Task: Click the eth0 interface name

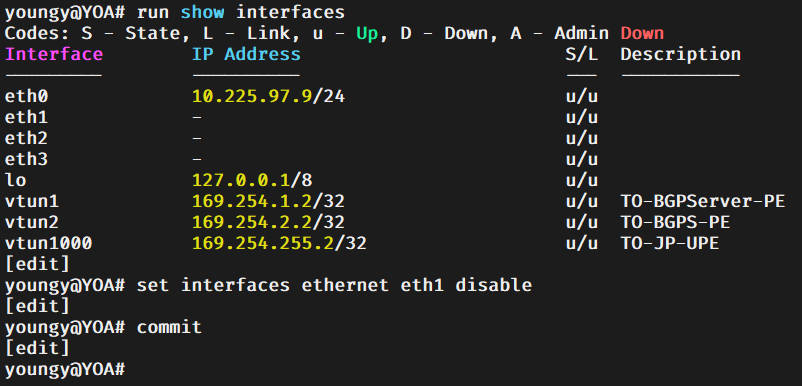Action: click(x=26, y=96)
